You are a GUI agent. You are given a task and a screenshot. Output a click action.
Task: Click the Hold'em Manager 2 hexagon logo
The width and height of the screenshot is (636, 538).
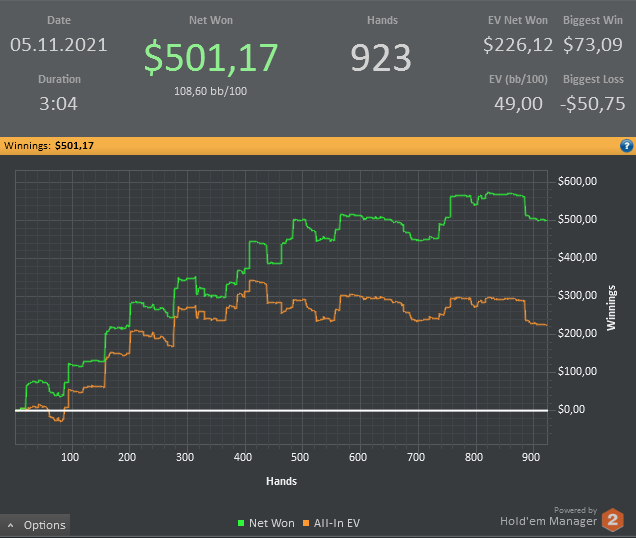coord(612,519)
